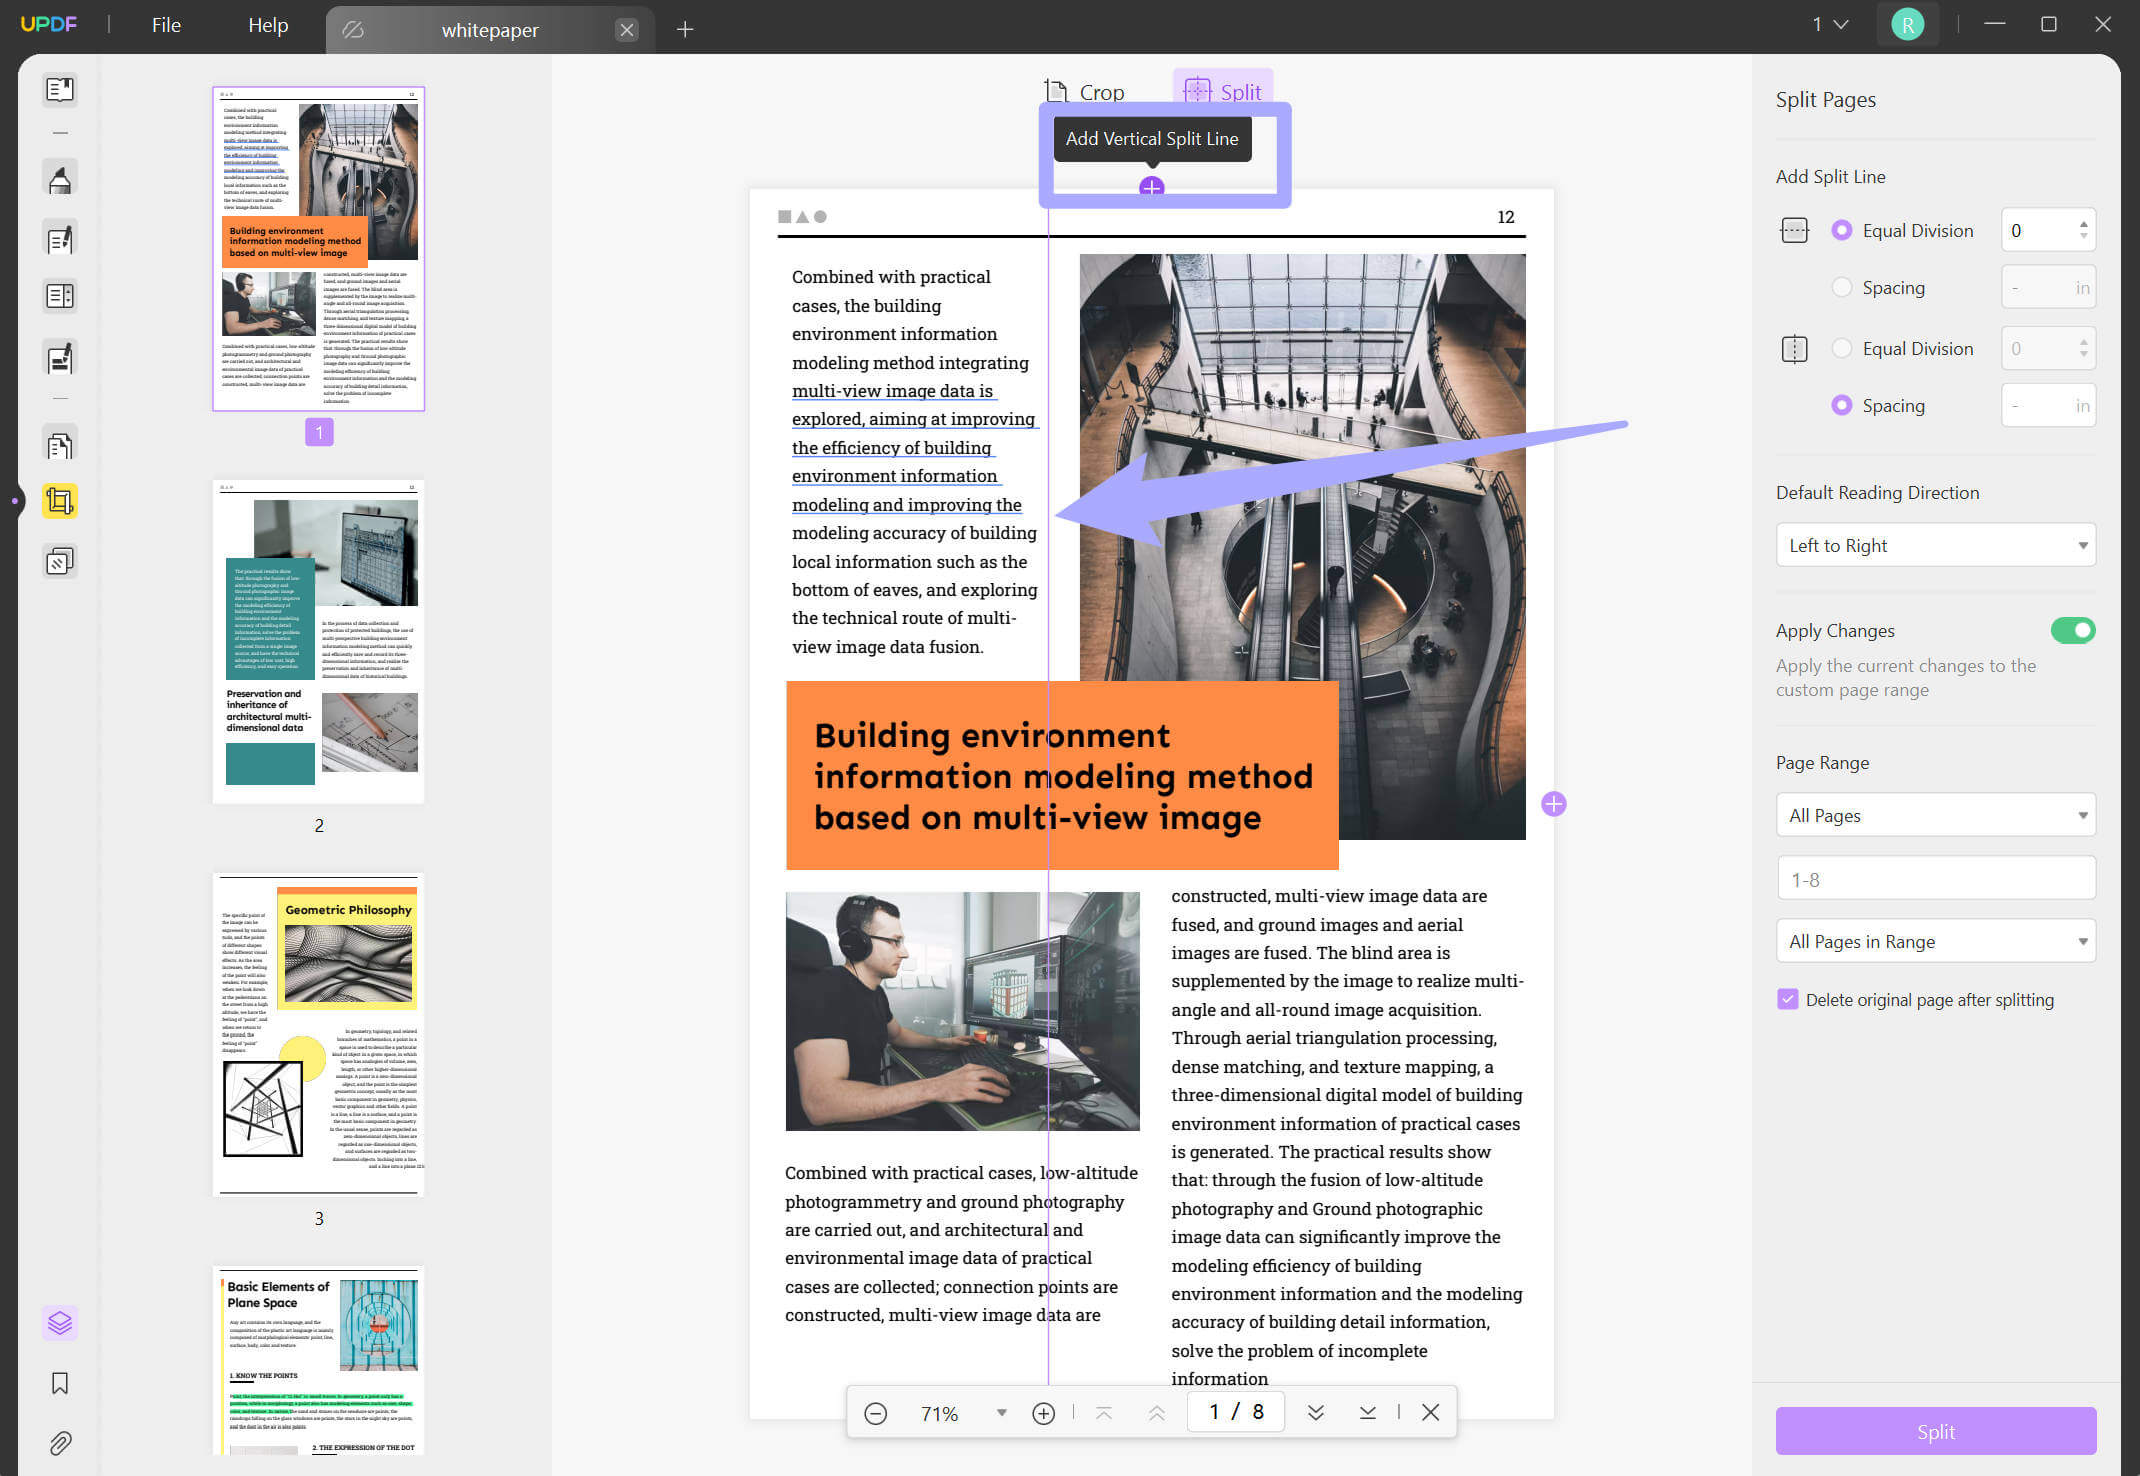Open the All Pages page range dropdown

click(x=1934, y=815)
